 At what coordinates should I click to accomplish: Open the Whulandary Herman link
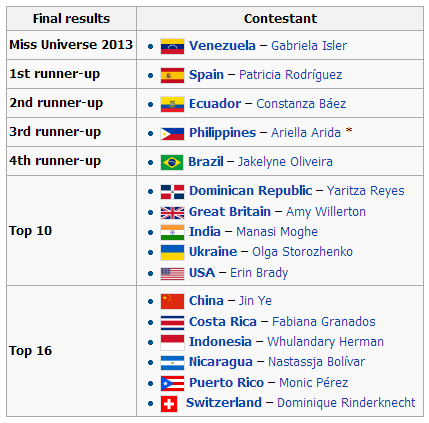[325, 342]
